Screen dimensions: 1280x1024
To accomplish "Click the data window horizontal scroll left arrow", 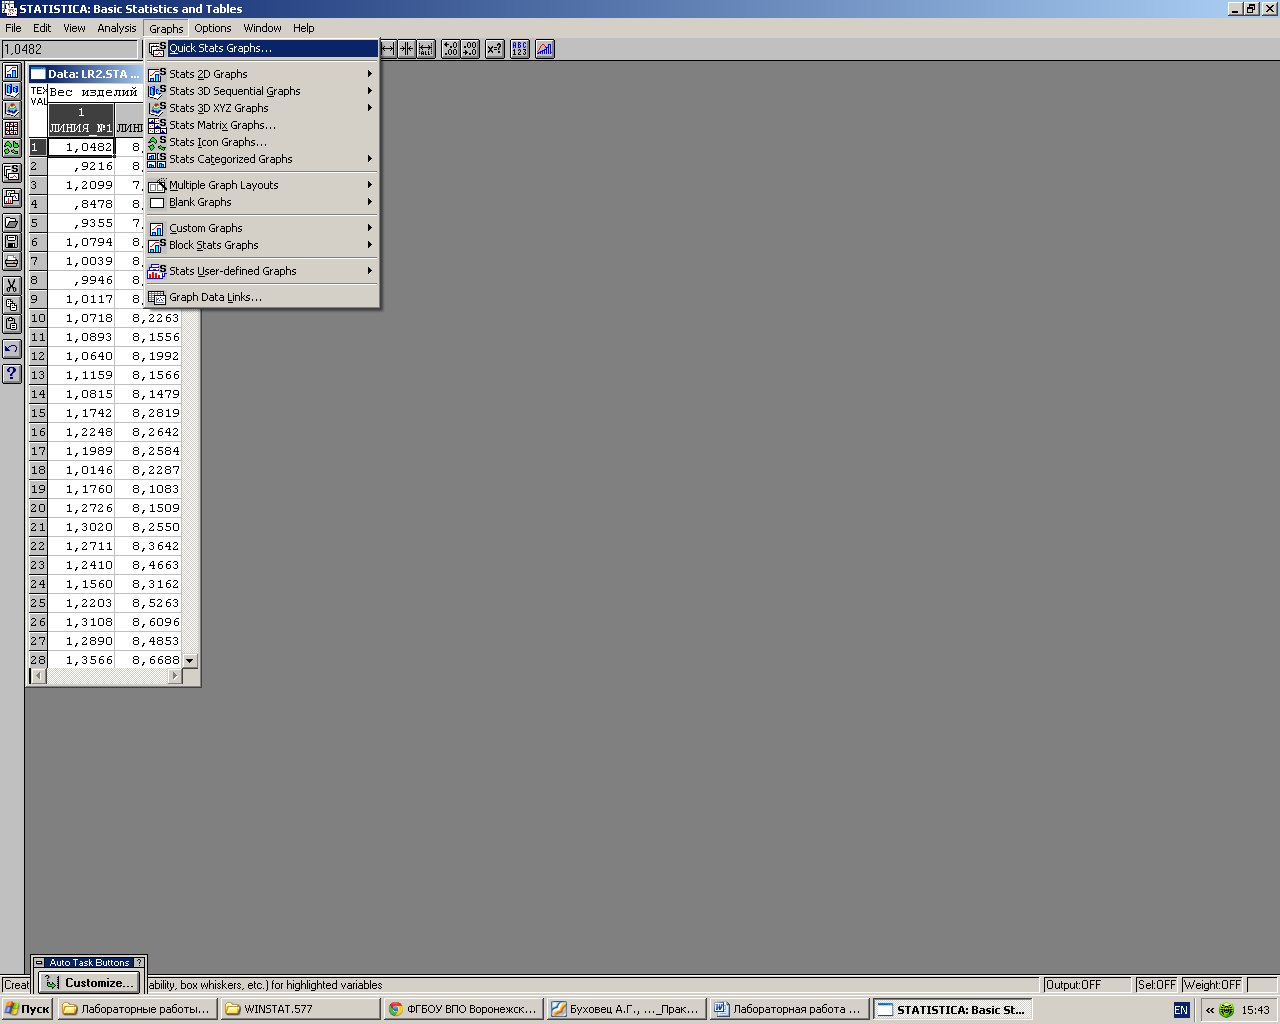I will pyautogui.click(x=39, y=676).
